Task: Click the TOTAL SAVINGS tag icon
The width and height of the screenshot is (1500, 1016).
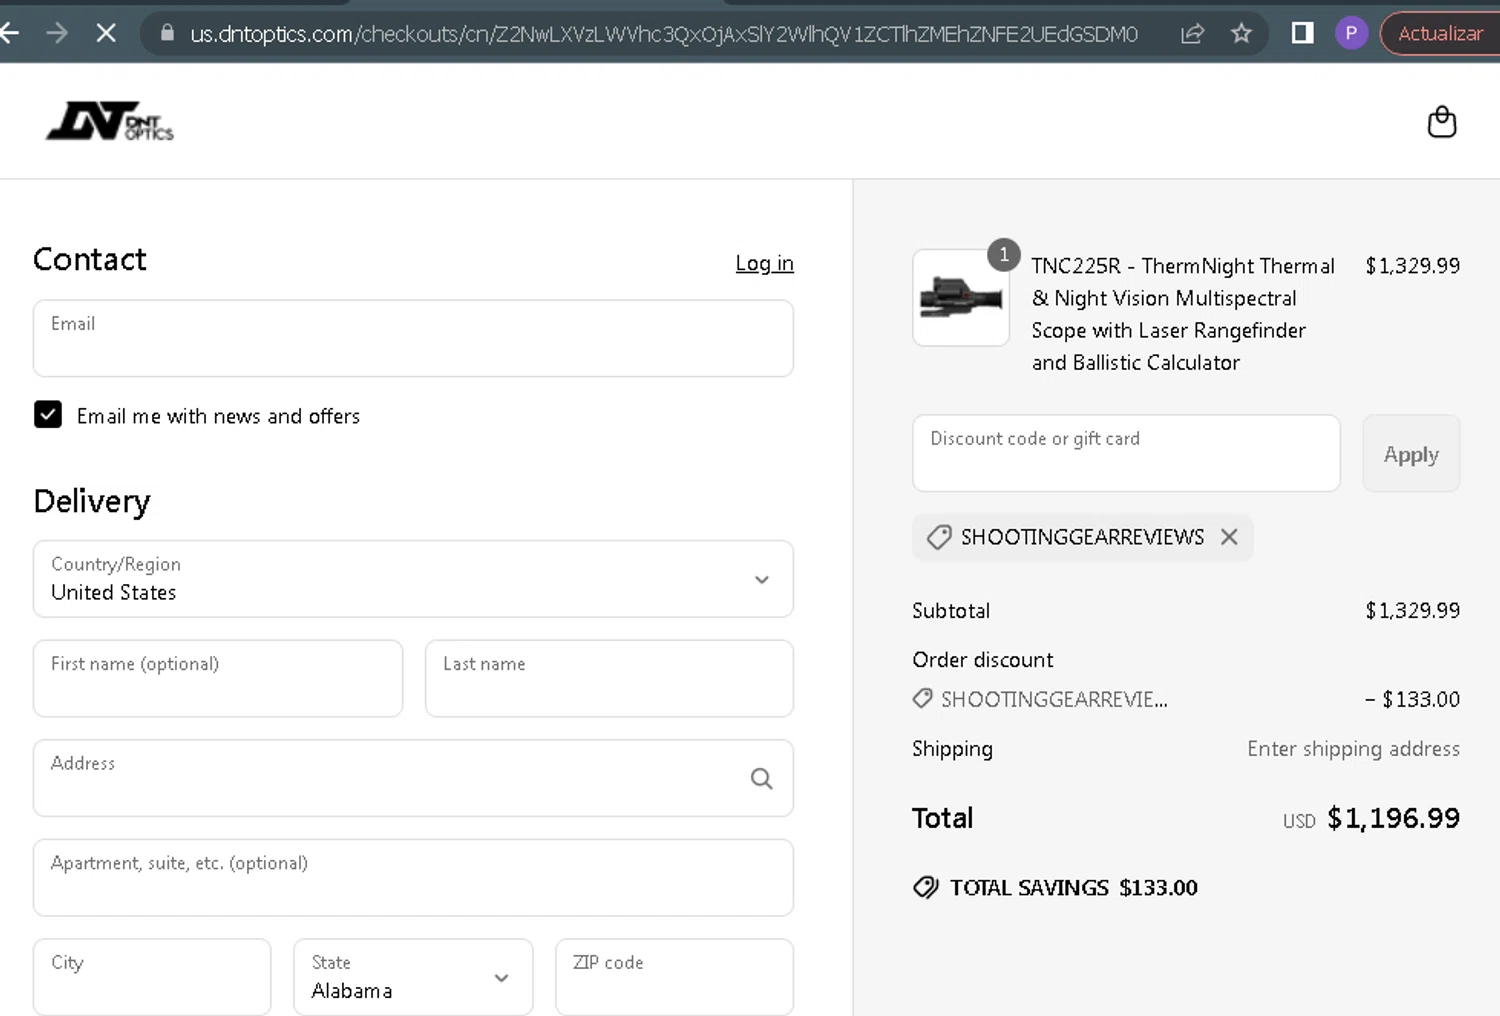Action: (926, 887)
